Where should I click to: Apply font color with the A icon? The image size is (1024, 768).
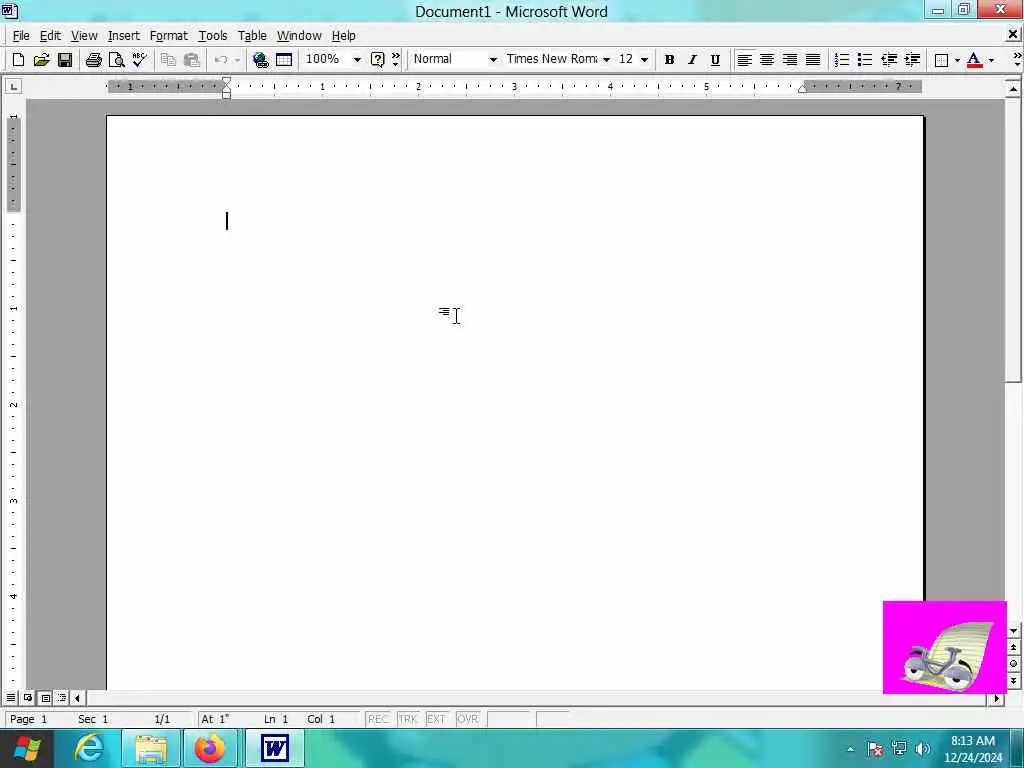pos(974,60)
